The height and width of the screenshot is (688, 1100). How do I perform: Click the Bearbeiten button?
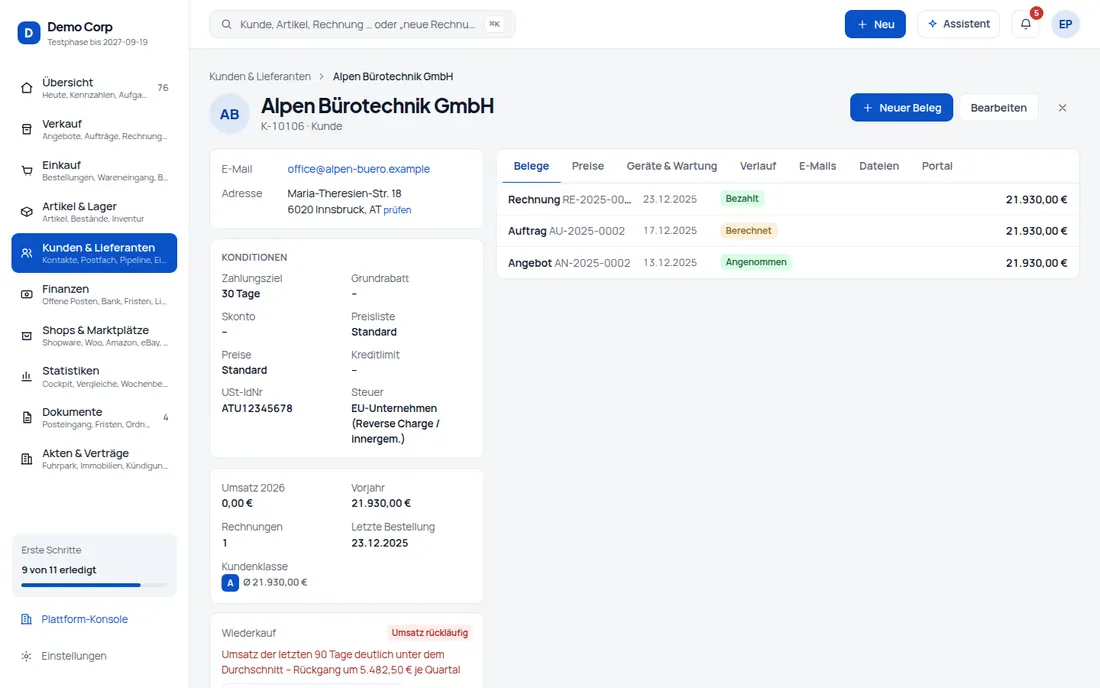click(998, 107)
